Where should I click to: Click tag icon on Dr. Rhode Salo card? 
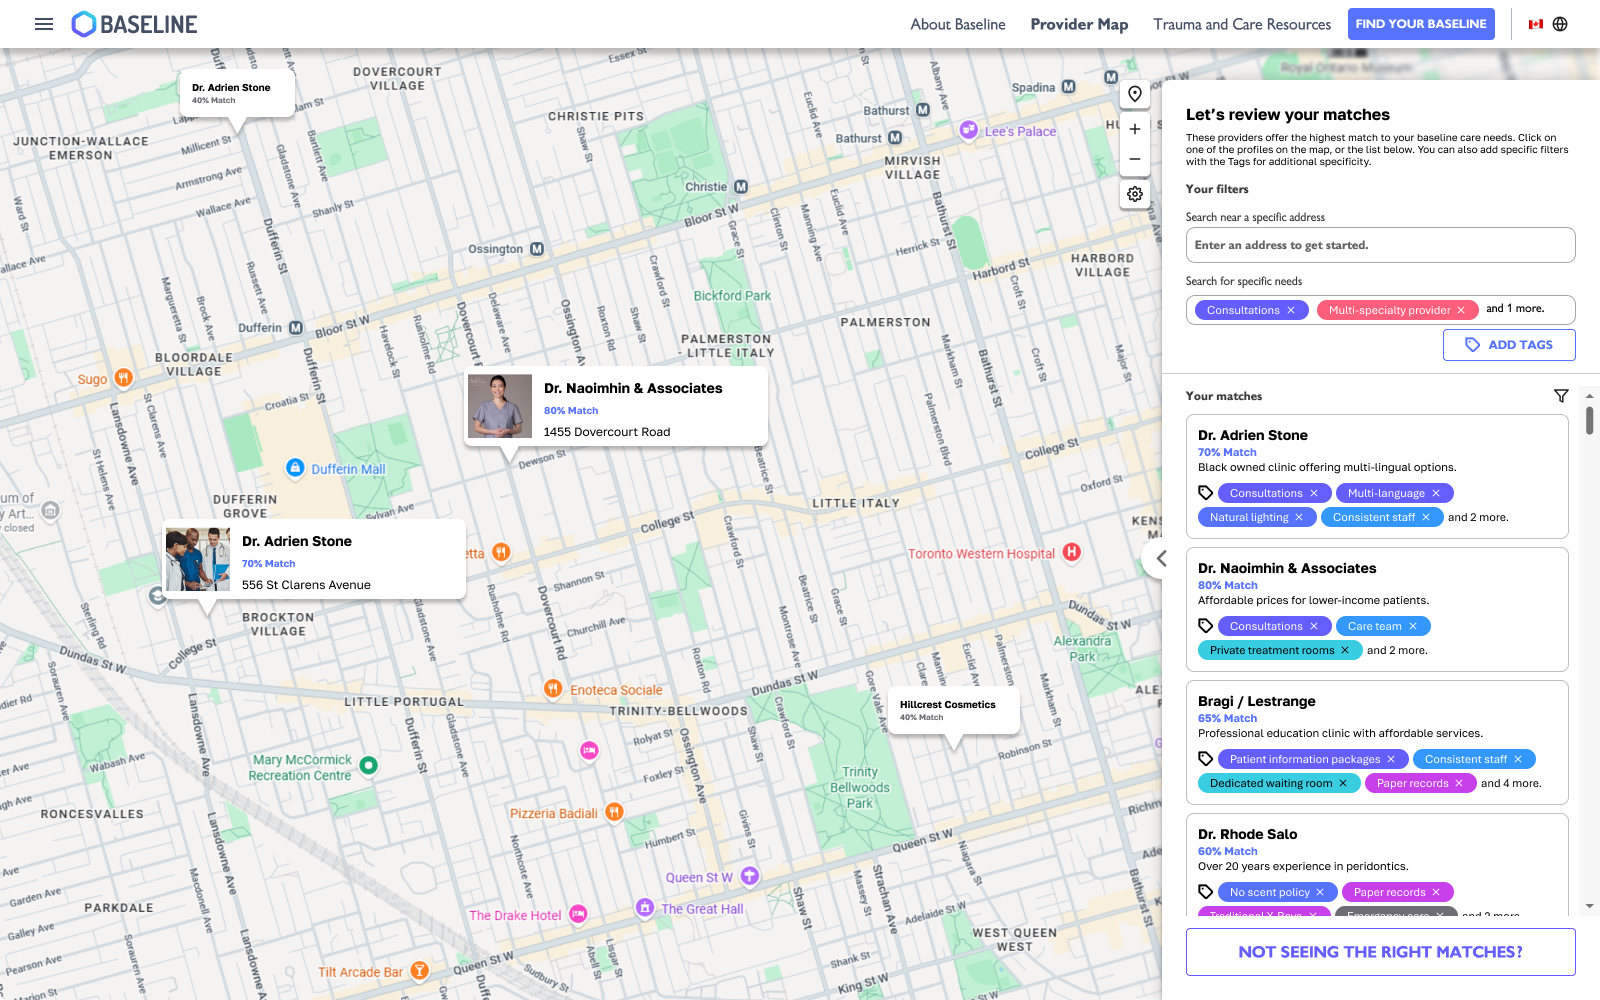click(1206, 892)
